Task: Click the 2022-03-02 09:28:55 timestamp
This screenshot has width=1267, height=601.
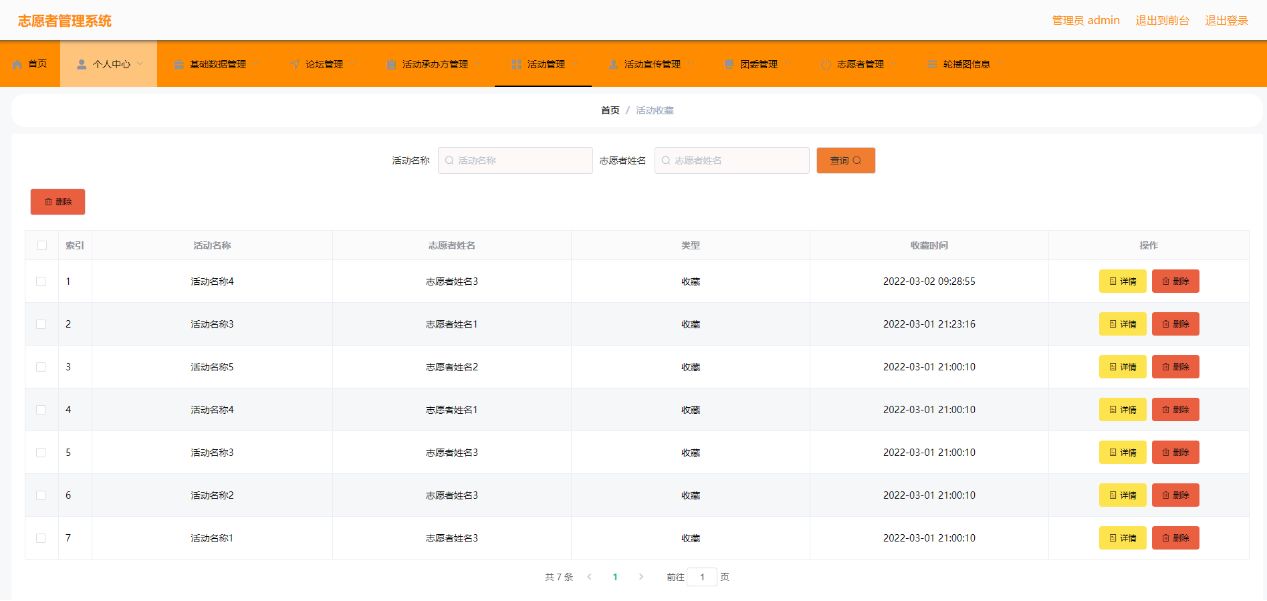Action: click(929, 281)
